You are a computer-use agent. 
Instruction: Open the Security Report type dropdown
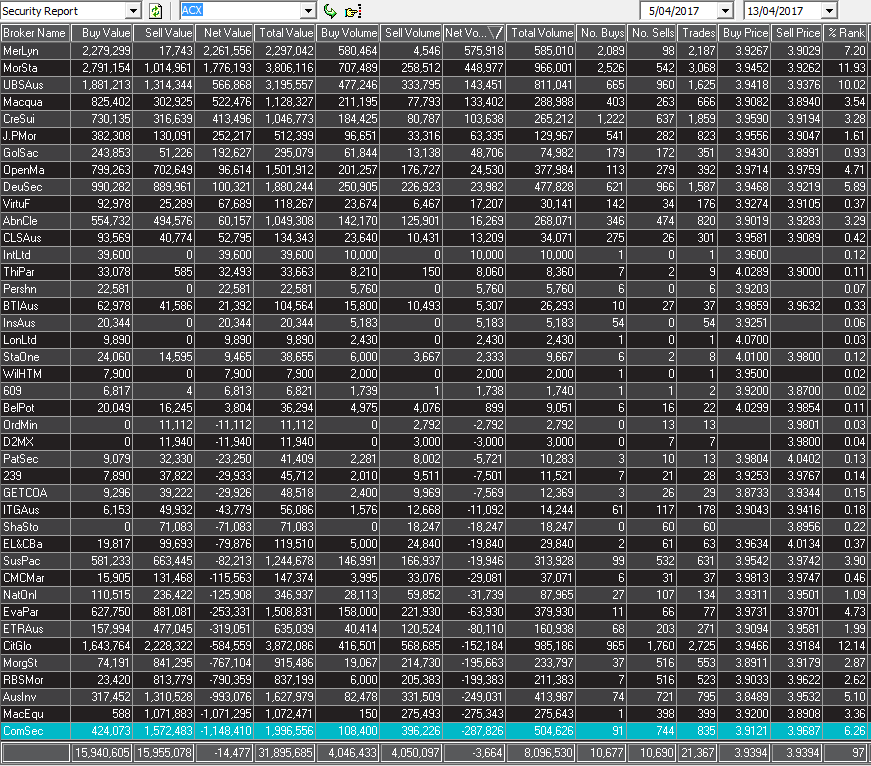(133, 11)
